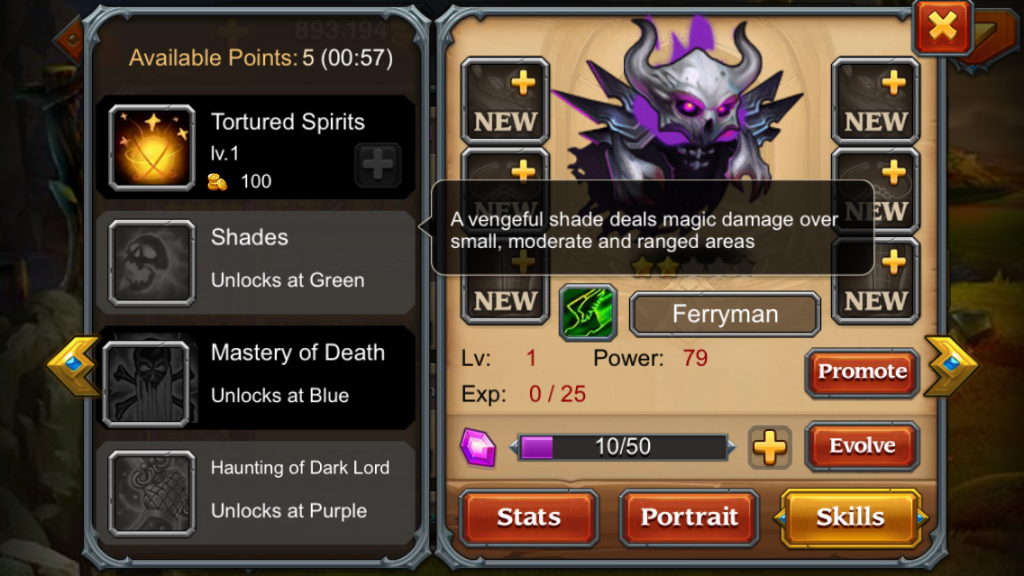1024x576 pixels.
Task: Add equipment to top-right NEW slot
Action: tap(875, 101)
